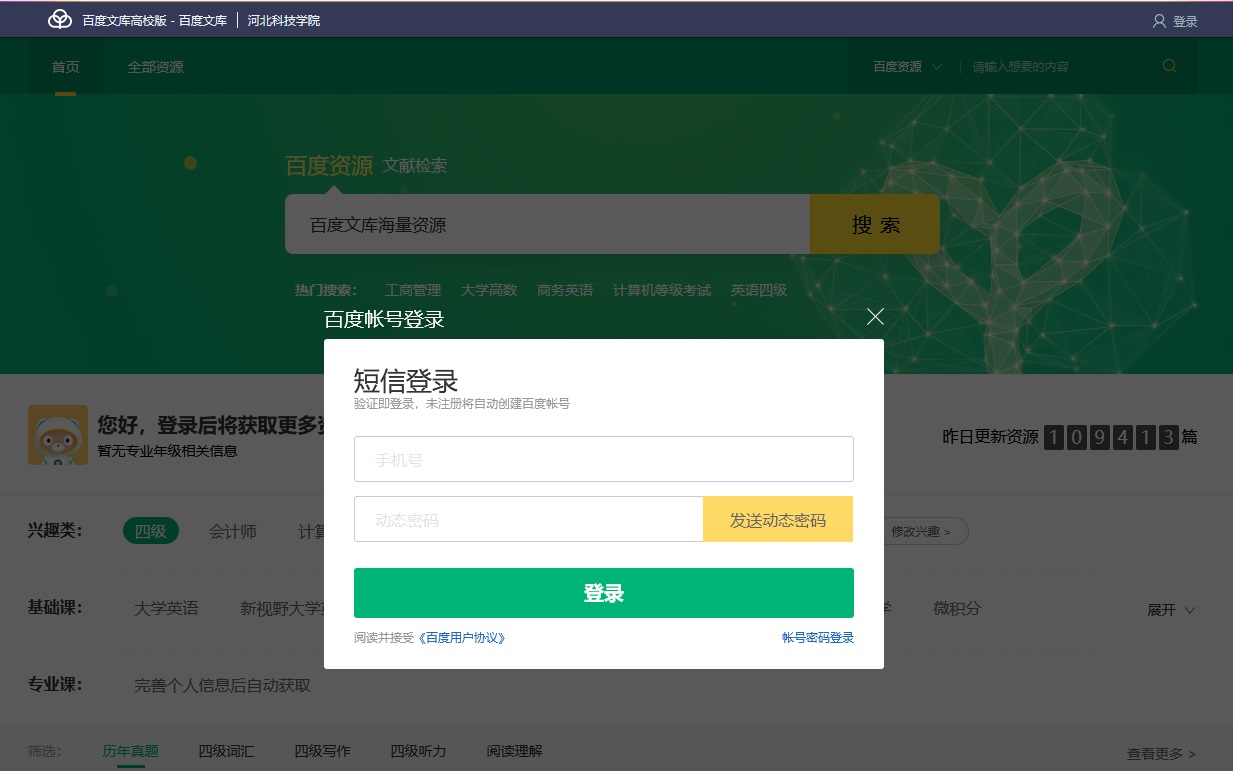The image size is (1233, 771).
Task: Click 百度文库高校版 - 百度文库 title
Action: 155,20
